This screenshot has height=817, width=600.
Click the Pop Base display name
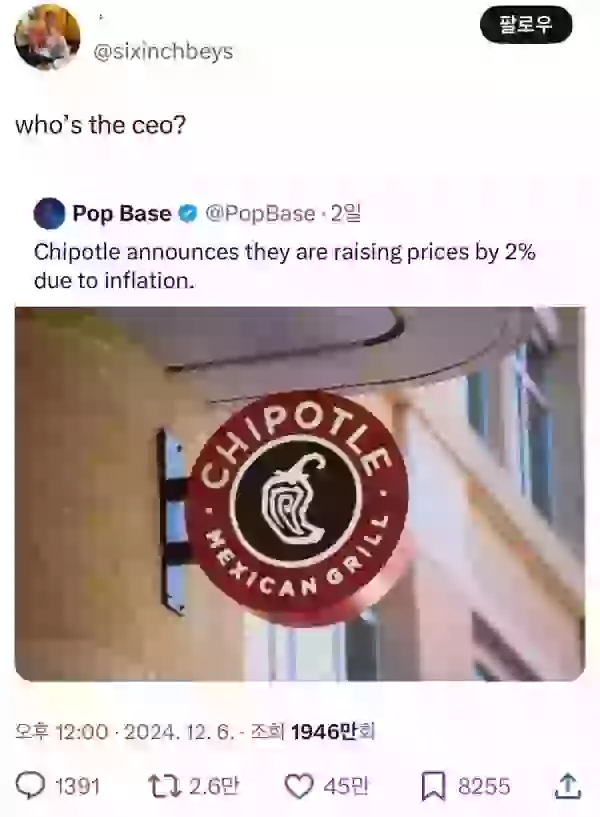122,214
